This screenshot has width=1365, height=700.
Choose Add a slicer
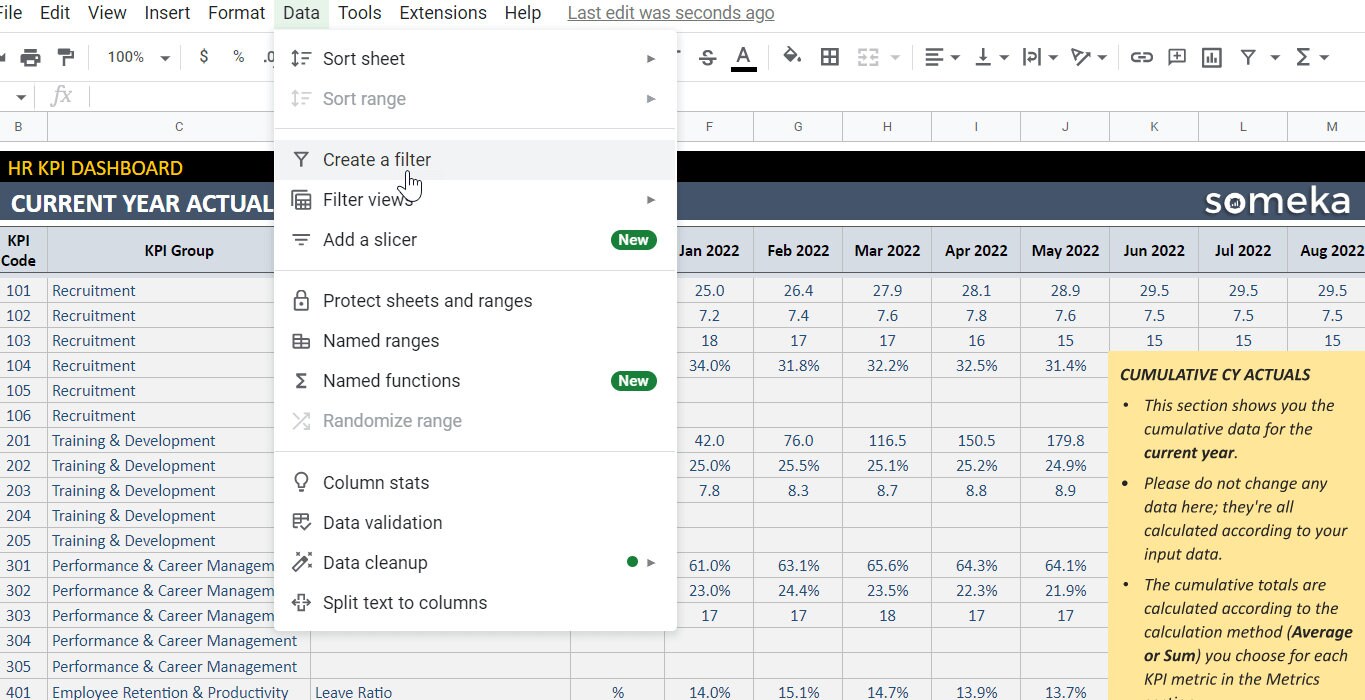[475, 240]
